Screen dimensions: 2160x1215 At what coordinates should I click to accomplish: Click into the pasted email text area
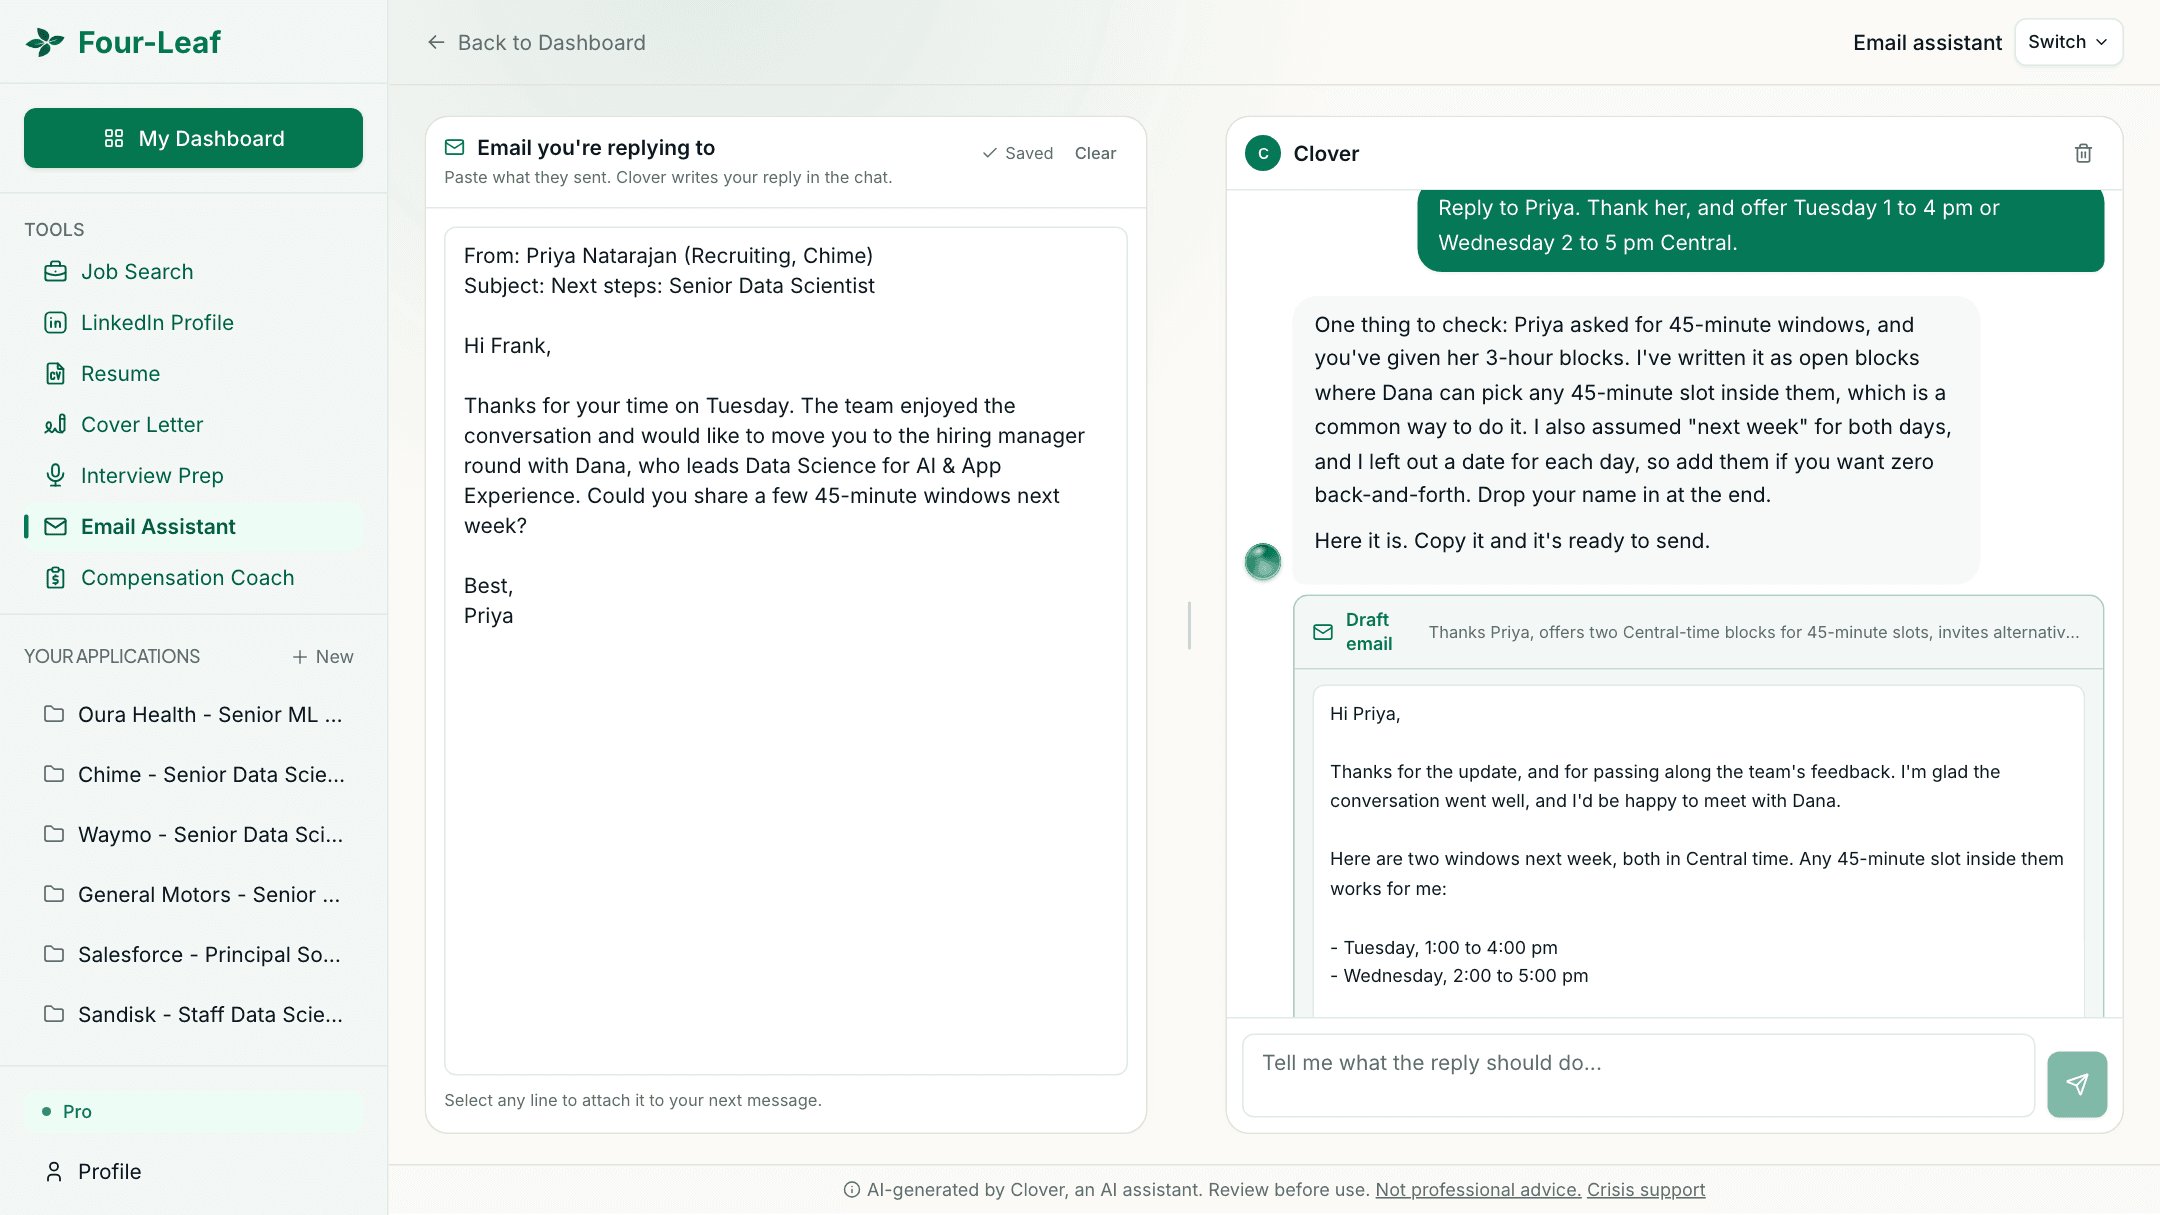tap(786, 651)
